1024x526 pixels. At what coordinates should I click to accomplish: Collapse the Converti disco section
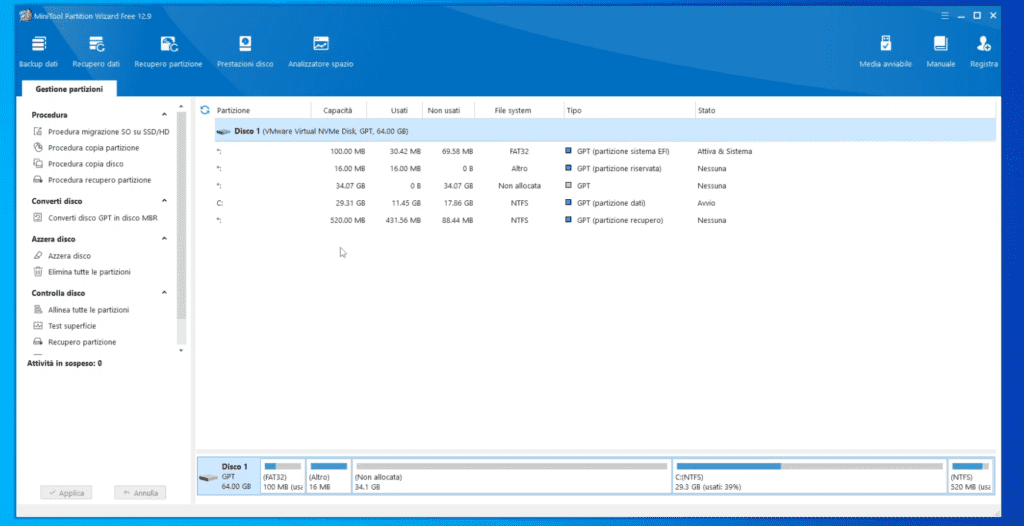[165, 201]
